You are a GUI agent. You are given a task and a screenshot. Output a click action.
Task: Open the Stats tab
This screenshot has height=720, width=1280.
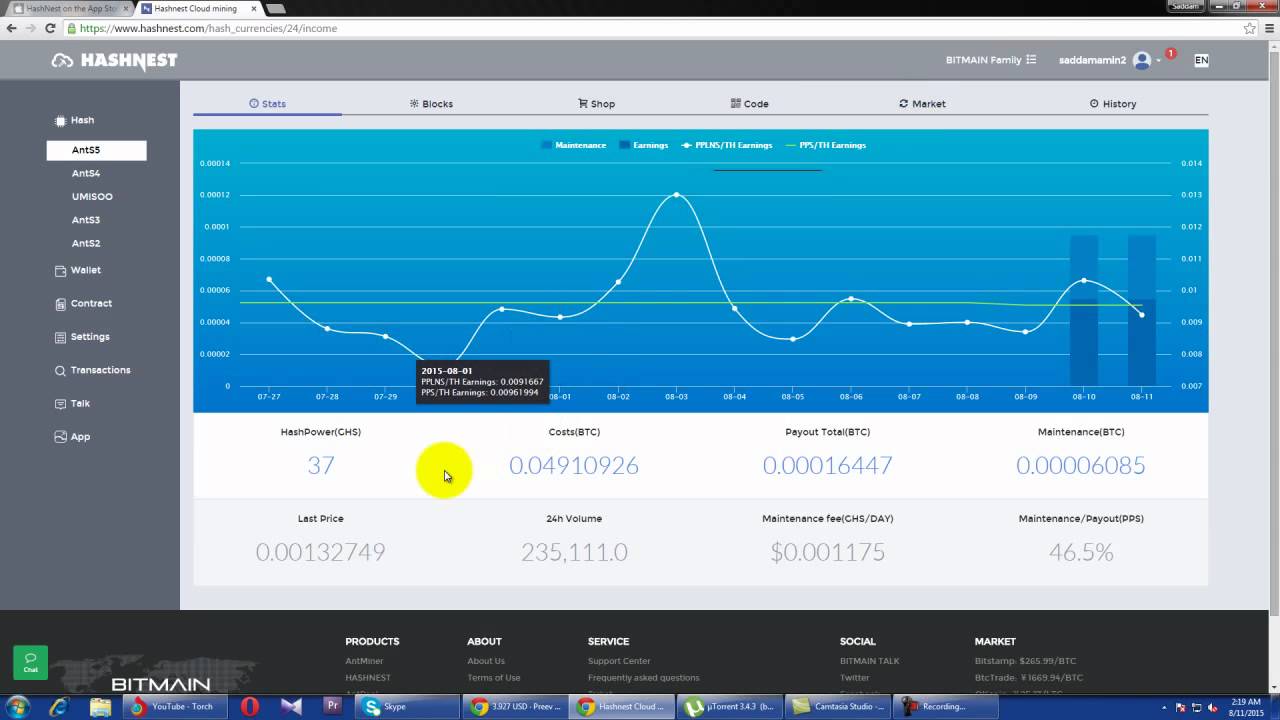tap(267, 104)
